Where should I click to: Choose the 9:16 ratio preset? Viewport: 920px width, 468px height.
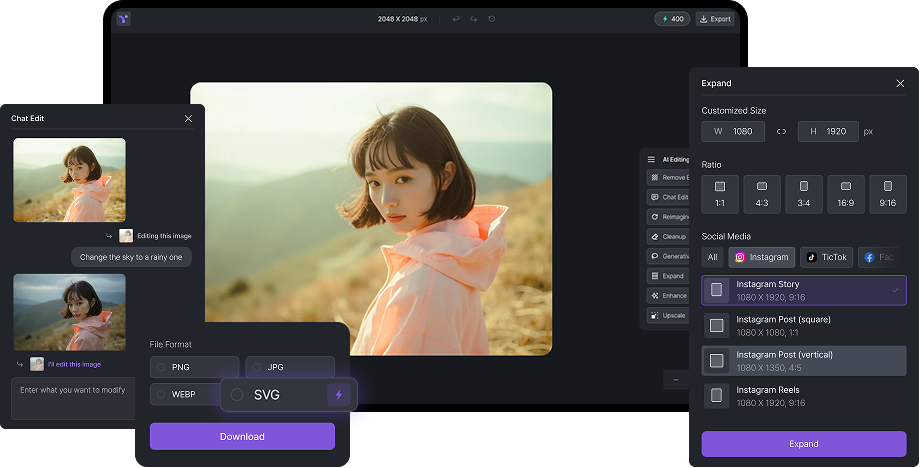[x=887, y=194]
